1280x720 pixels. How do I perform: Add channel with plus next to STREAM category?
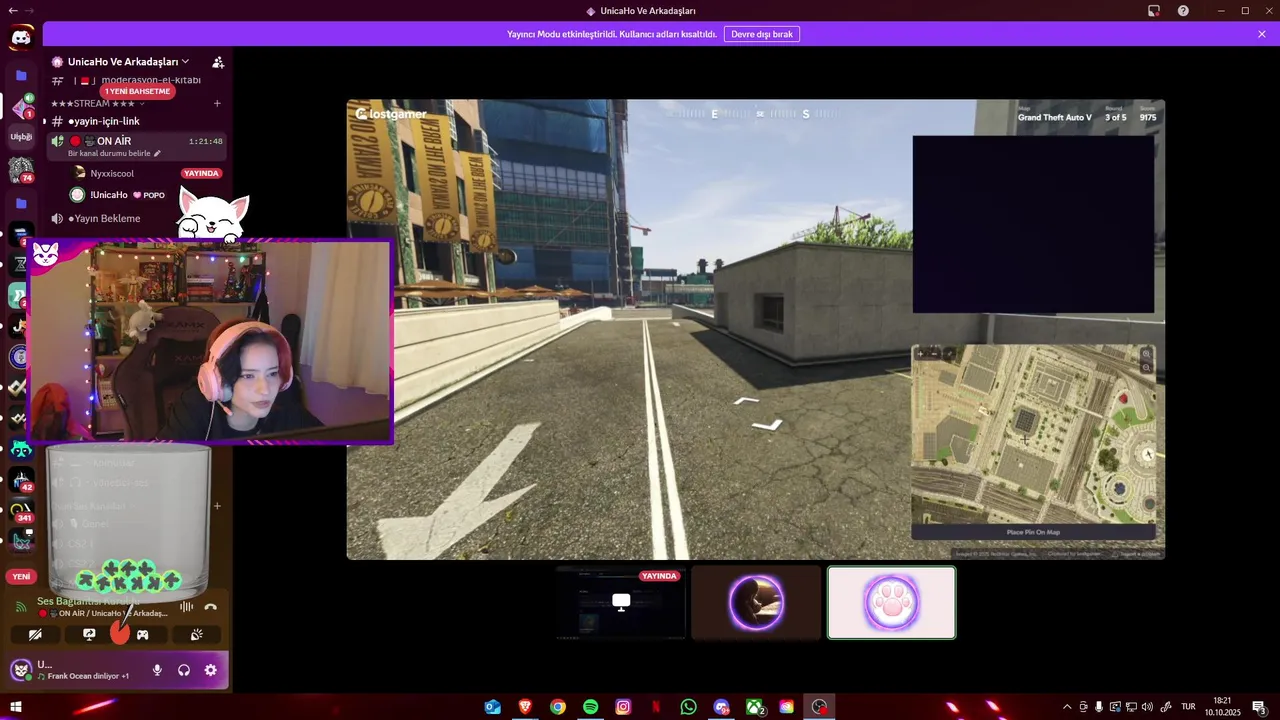click(x=217, y=104)
